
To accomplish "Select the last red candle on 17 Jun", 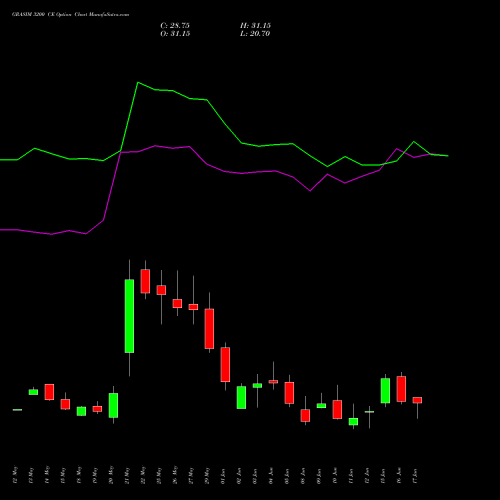I will coord(417,400).
